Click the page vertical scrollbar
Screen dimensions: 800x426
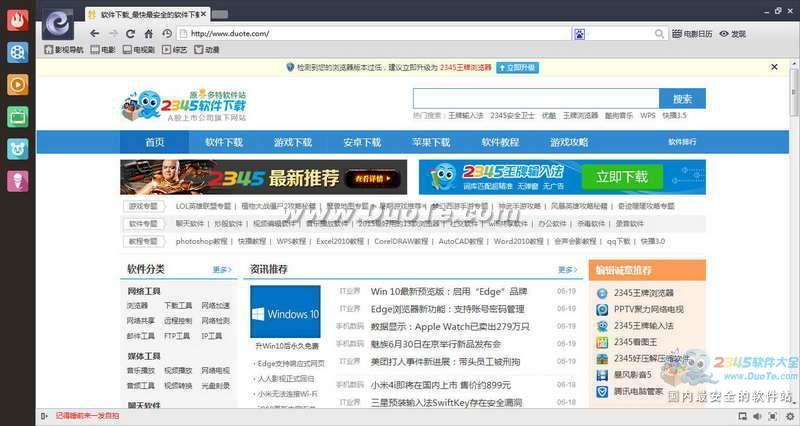[794, 92]
